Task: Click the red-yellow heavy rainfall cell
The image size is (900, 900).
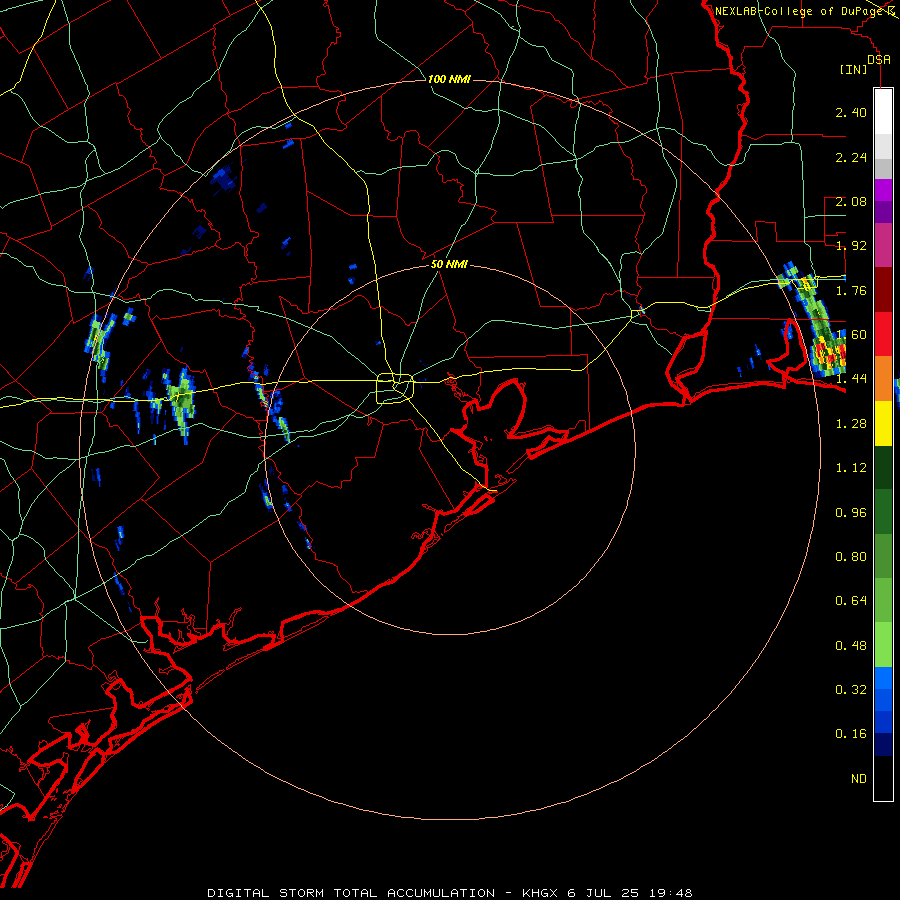Action: click(x=830, y=354)
